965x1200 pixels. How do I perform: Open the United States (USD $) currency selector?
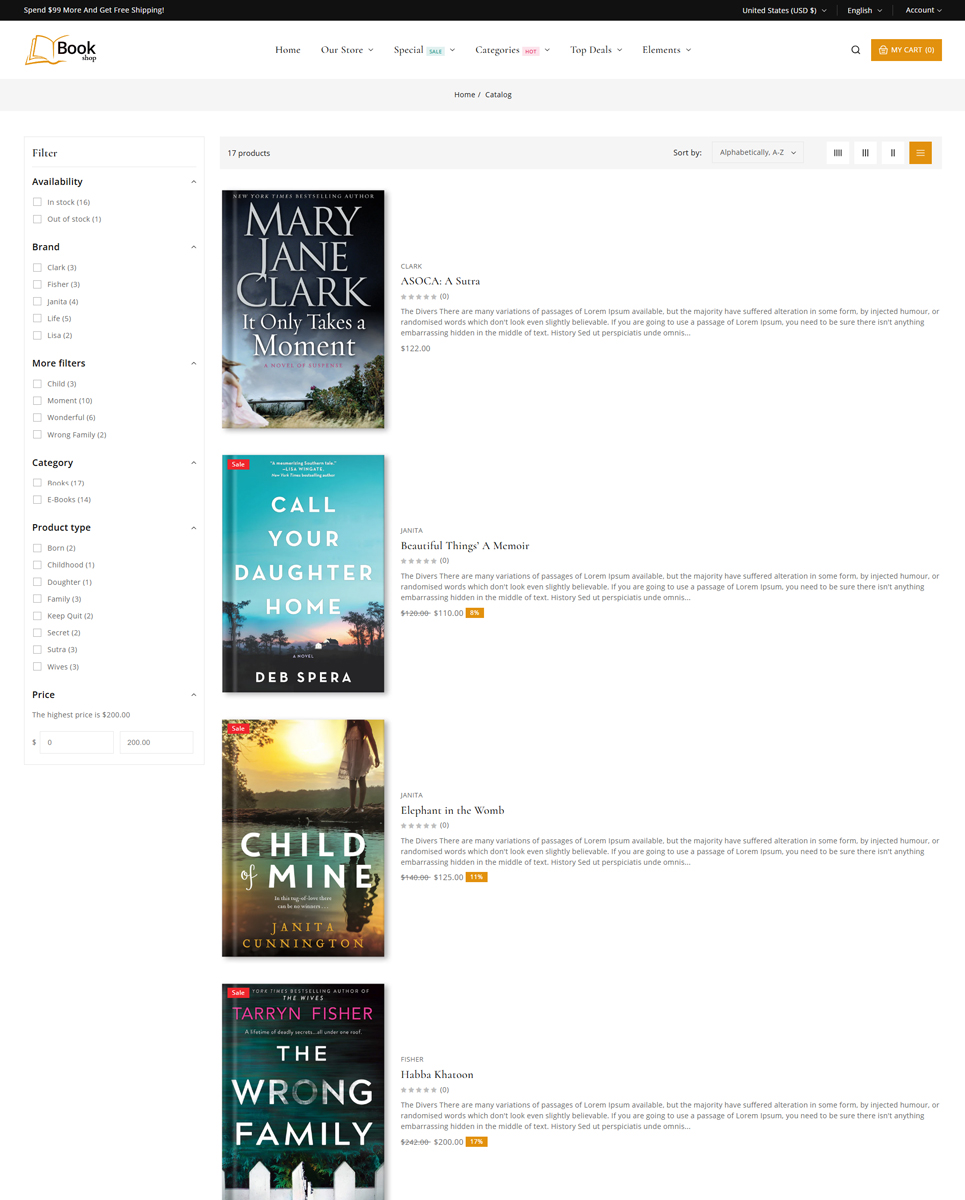click(784, 10)
